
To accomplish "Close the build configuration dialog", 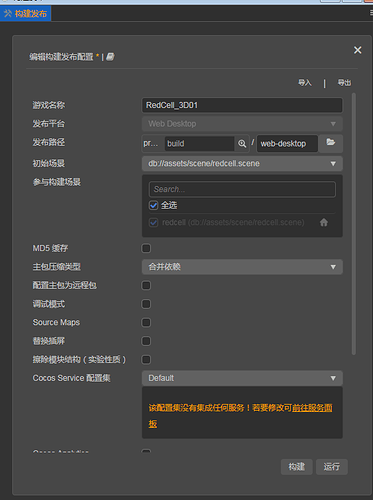I will 358,50.
